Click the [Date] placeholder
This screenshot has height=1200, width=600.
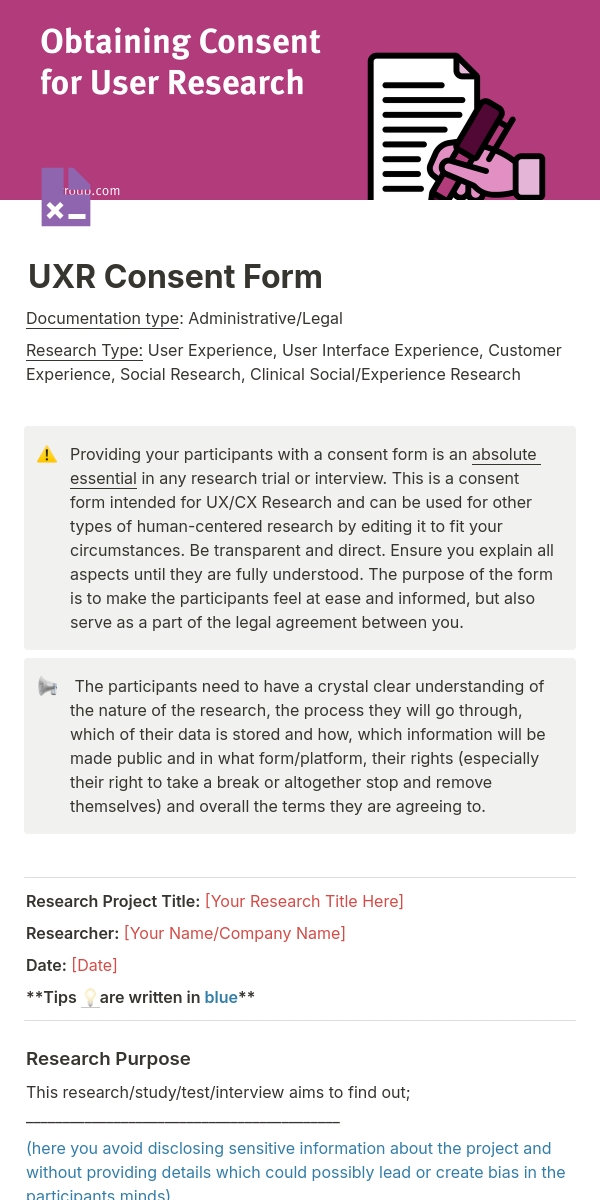pyautogui.click(x=94, y=965)
